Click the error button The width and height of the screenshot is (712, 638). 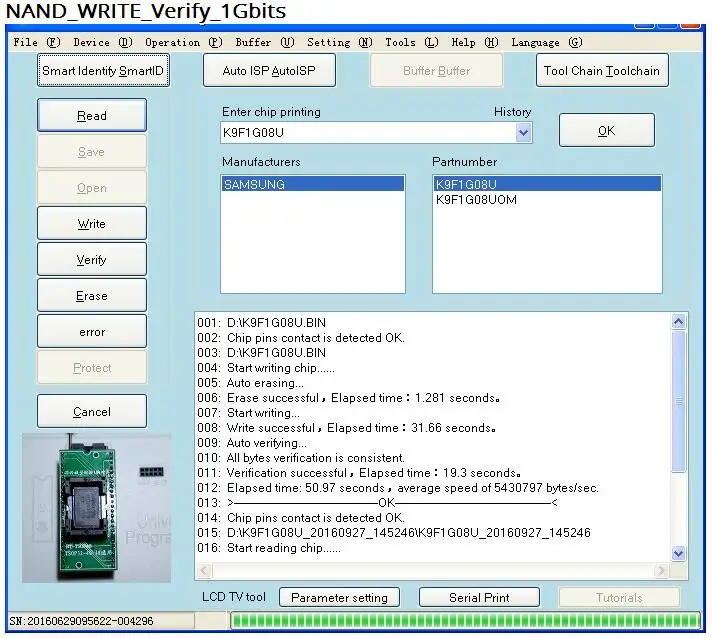92,331
